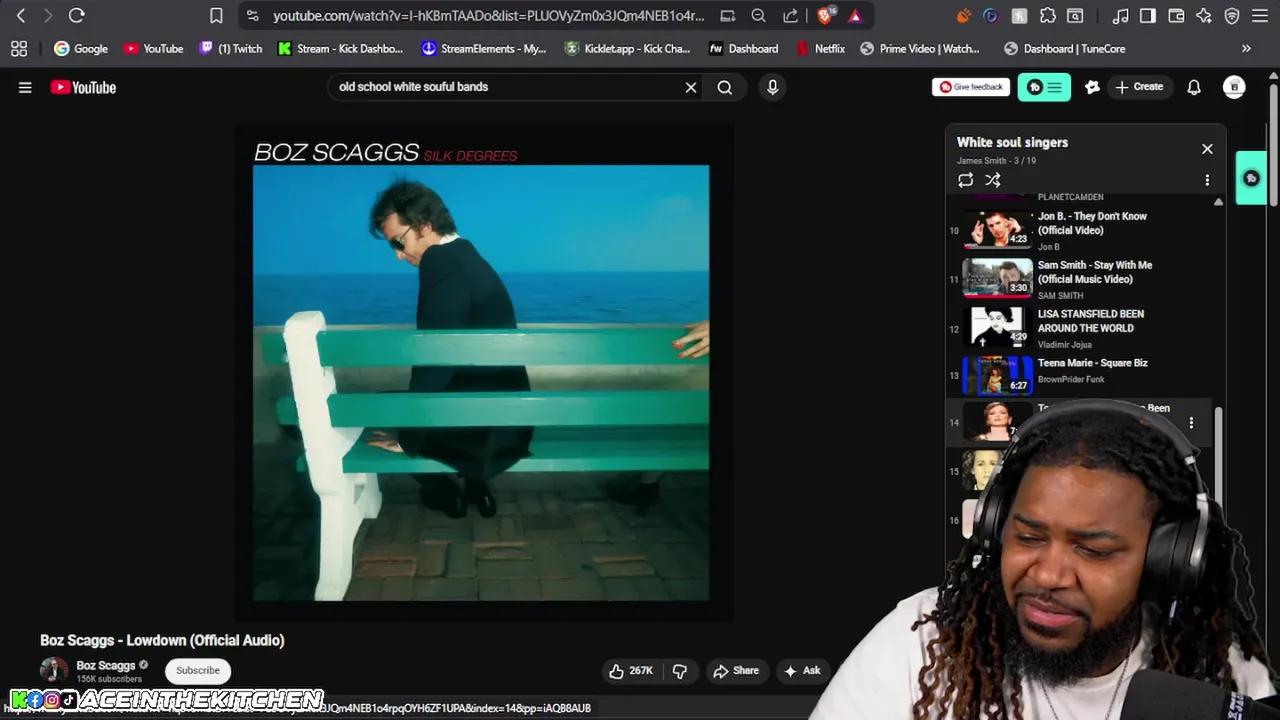Screen dimensions: 1280x720
Task: Click the browser share page icon
Action: [x=790, y=16]
